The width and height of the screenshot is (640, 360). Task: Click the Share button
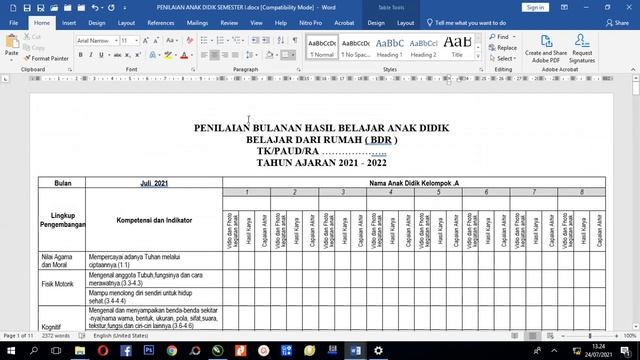pyautogui.click(x=617, y=23)
